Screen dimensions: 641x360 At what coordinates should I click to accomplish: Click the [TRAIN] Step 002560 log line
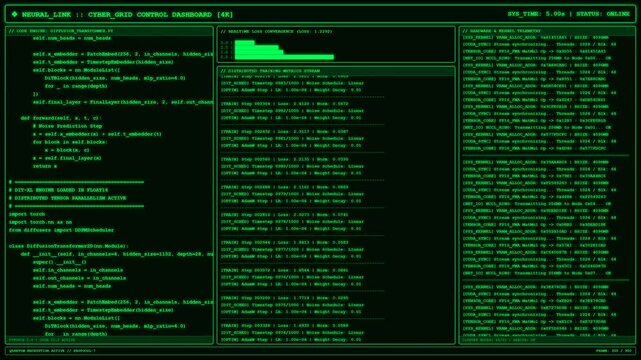285,159
